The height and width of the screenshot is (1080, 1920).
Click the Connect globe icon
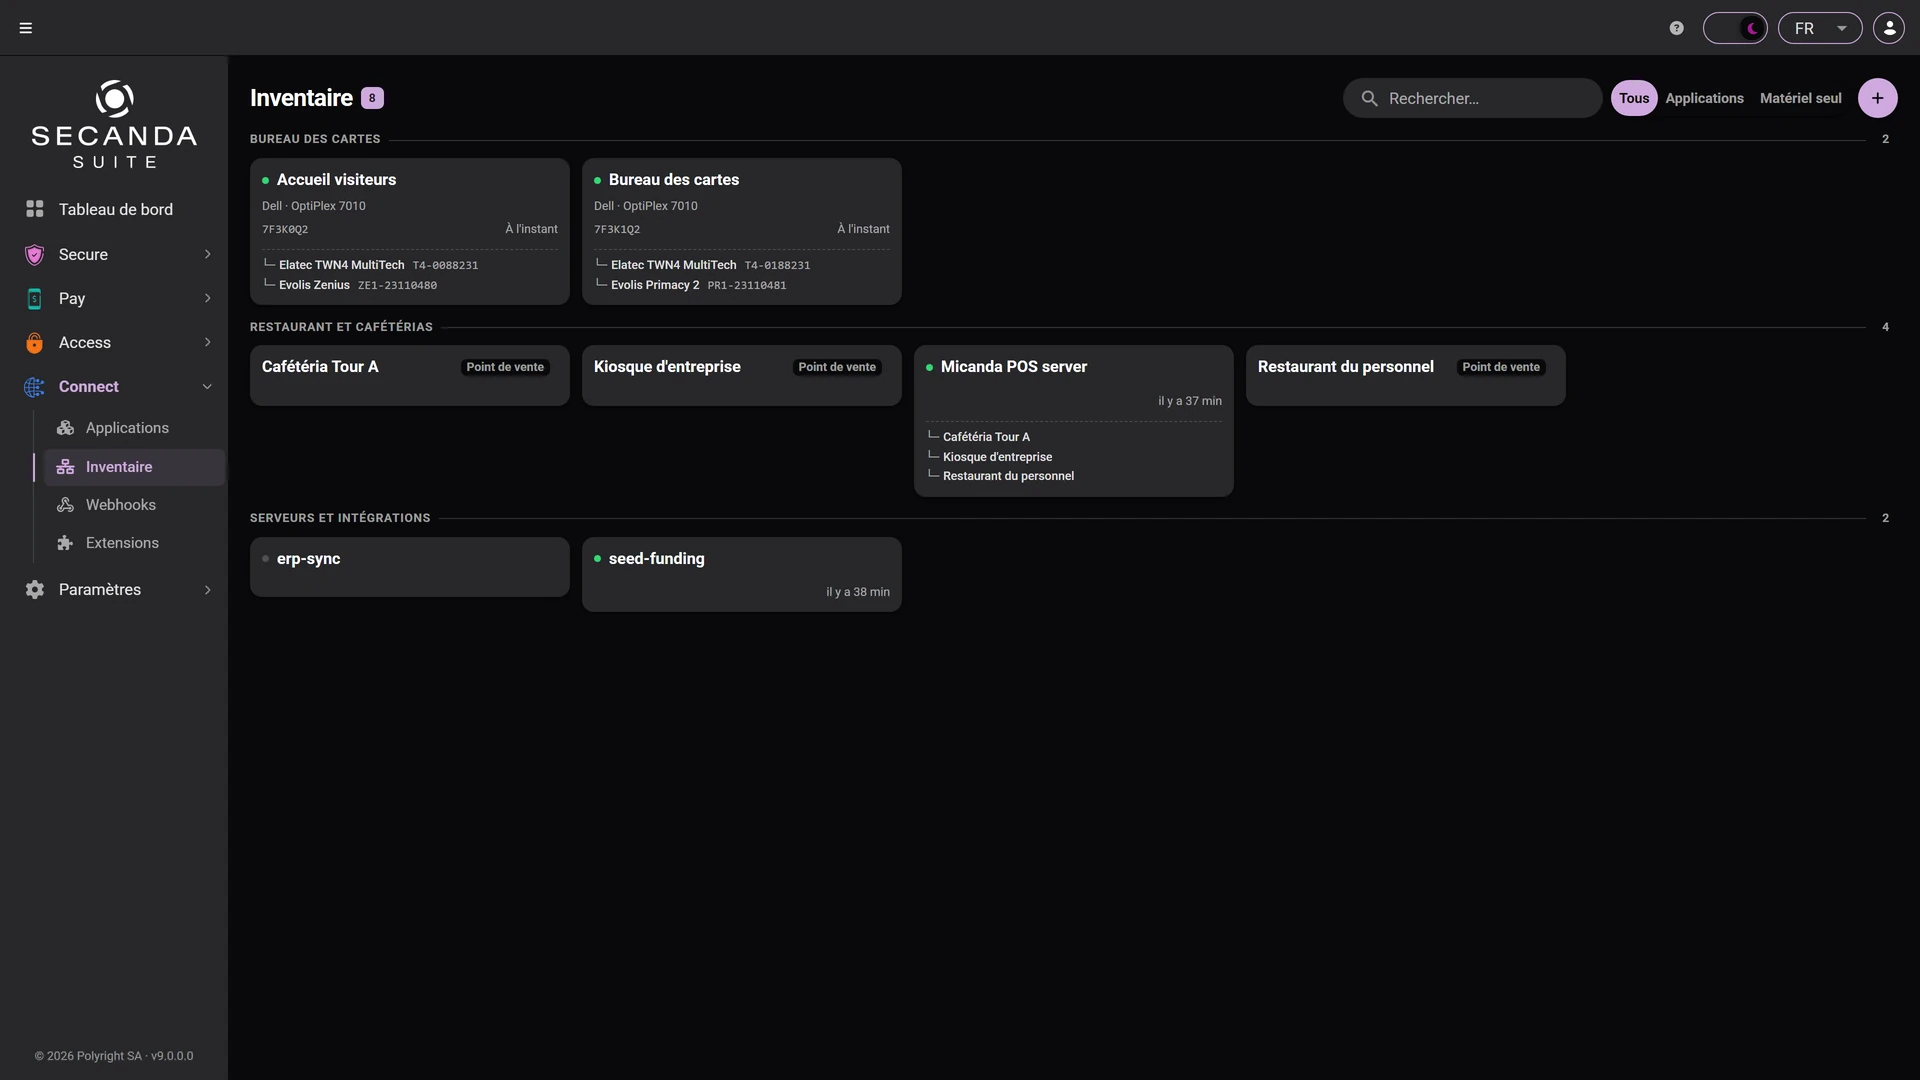point(35,387)
